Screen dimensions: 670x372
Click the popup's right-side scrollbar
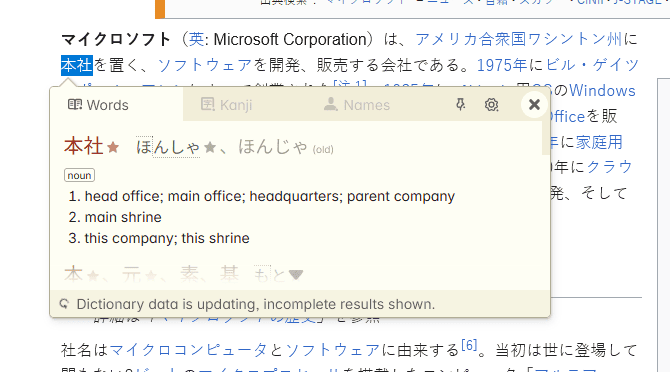(x=546, y=138)
